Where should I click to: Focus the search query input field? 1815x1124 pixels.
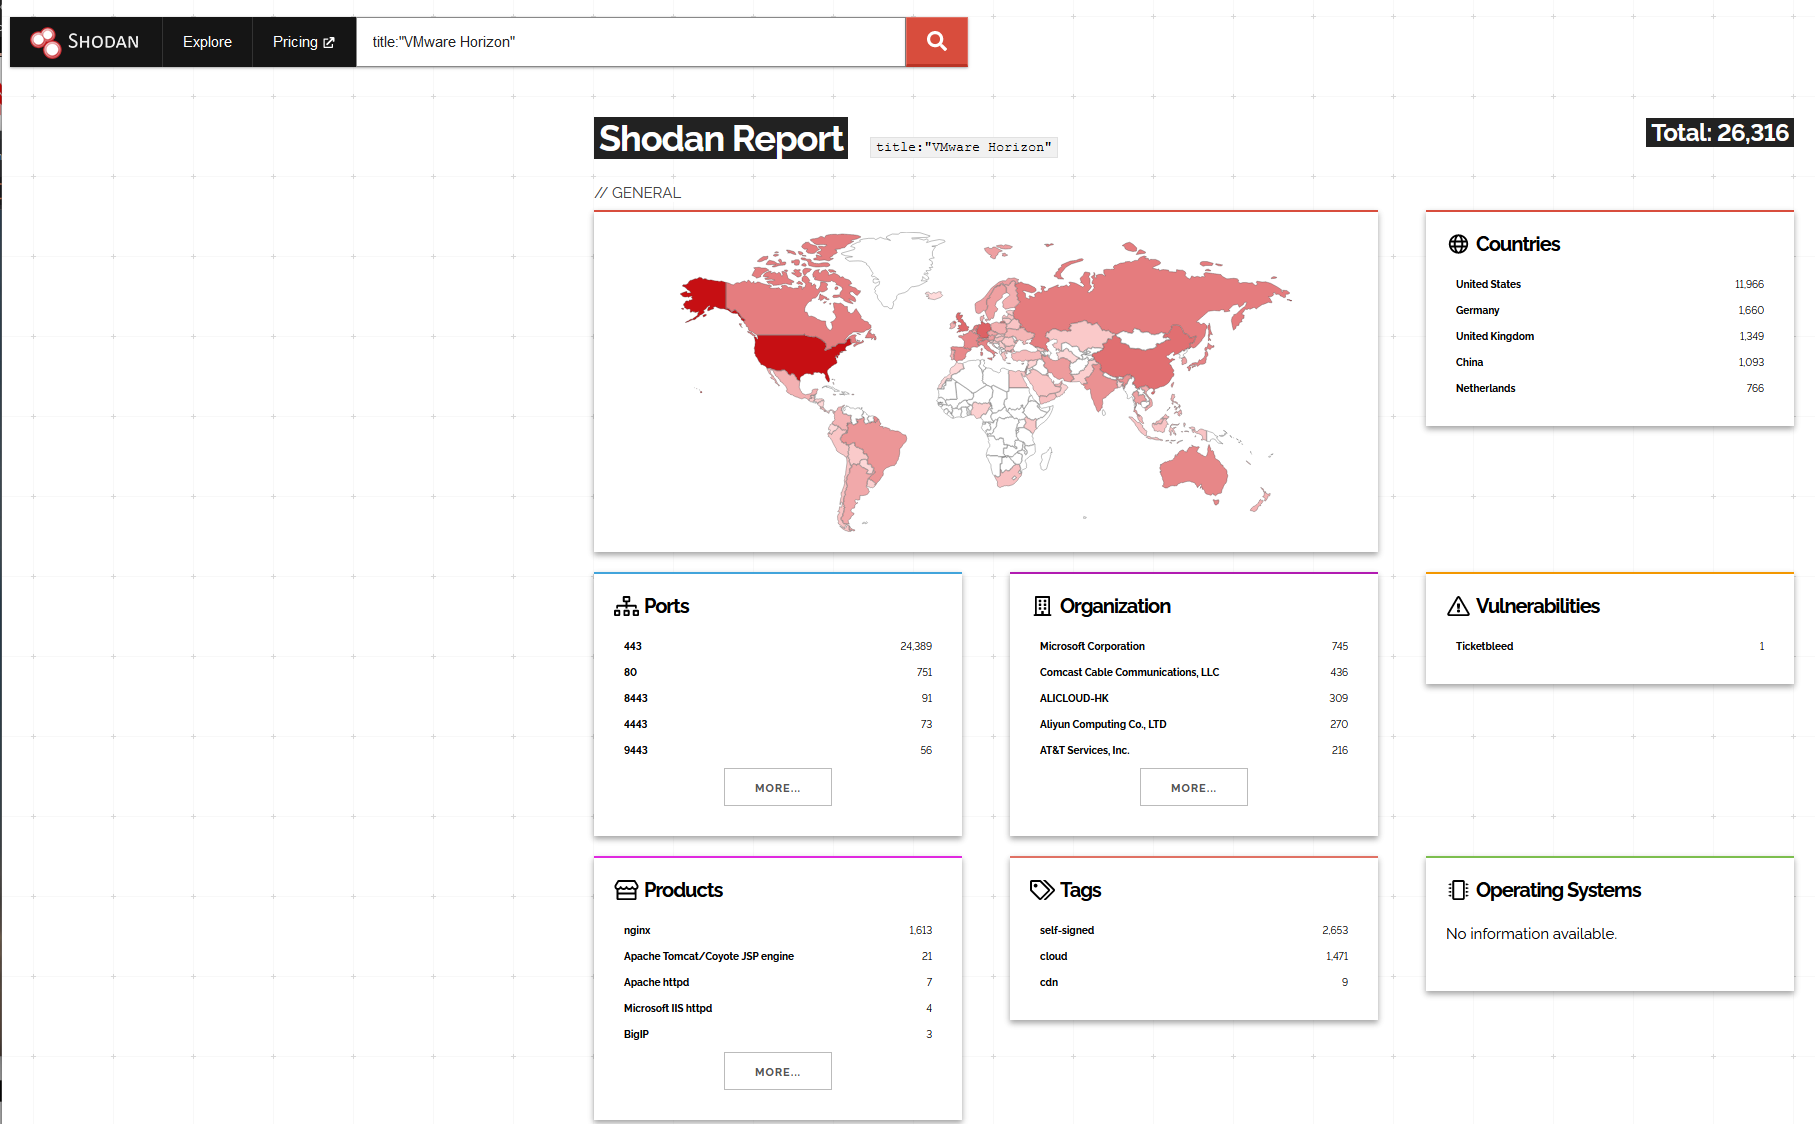coord(631,42)
